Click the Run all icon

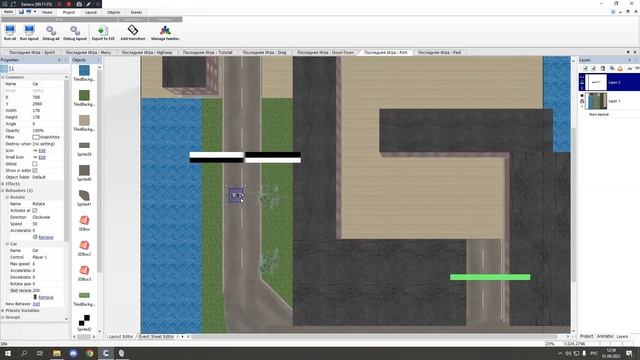click(10, 30)
